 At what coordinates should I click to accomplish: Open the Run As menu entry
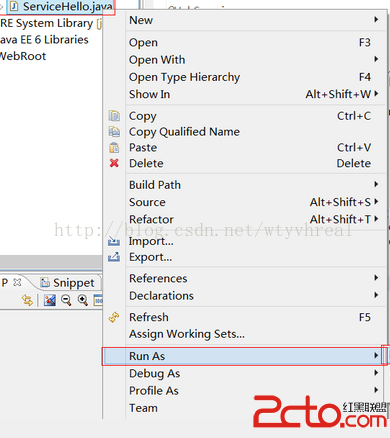click(x=244, y=356)
